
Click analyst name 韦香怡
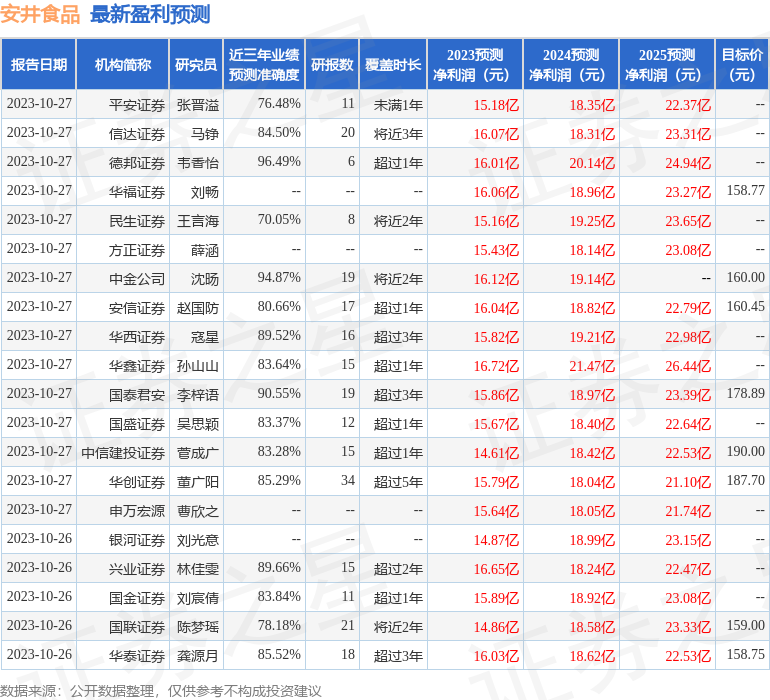click(x=197, y=163)
